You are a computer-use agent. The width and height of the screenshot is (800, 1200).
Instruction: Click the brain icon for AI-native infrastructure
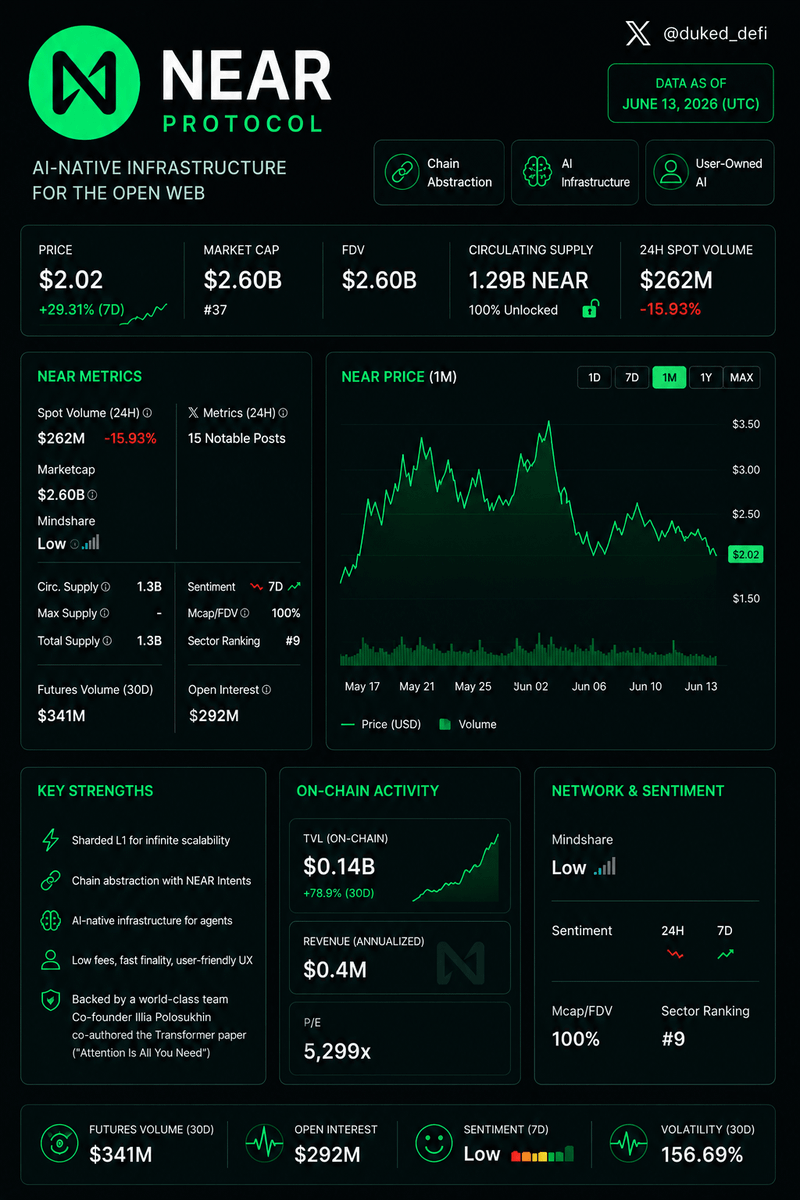click(50, 921)
